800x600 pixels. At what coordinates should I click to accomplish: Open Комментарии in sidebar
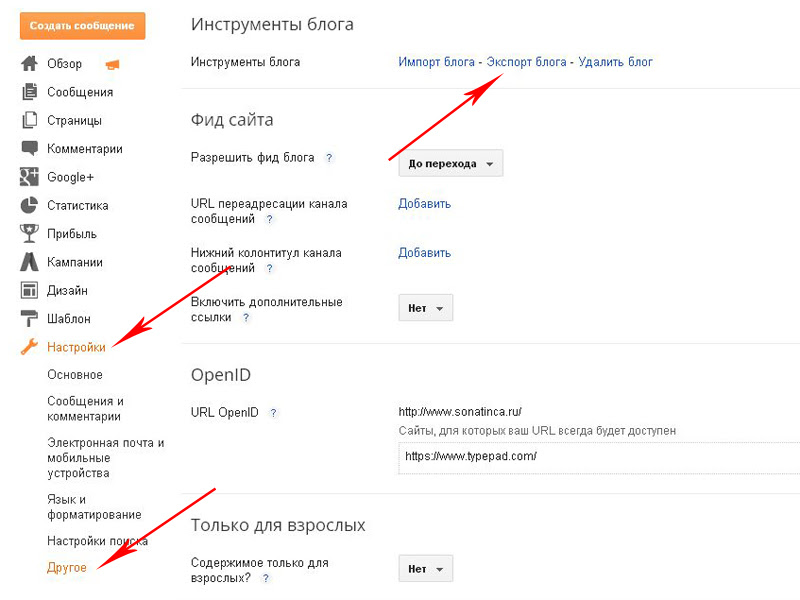pos(85,149)
